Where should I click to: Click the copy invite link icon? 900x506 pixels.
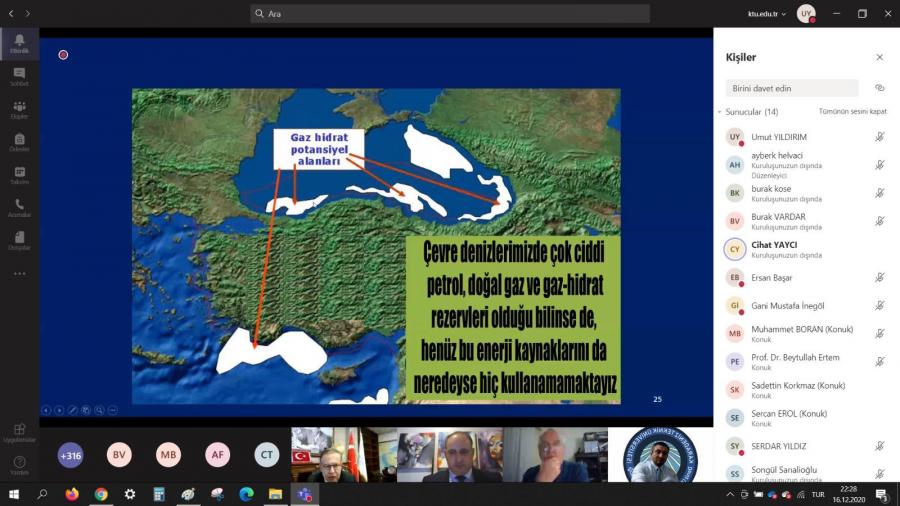tap(879, 88)
